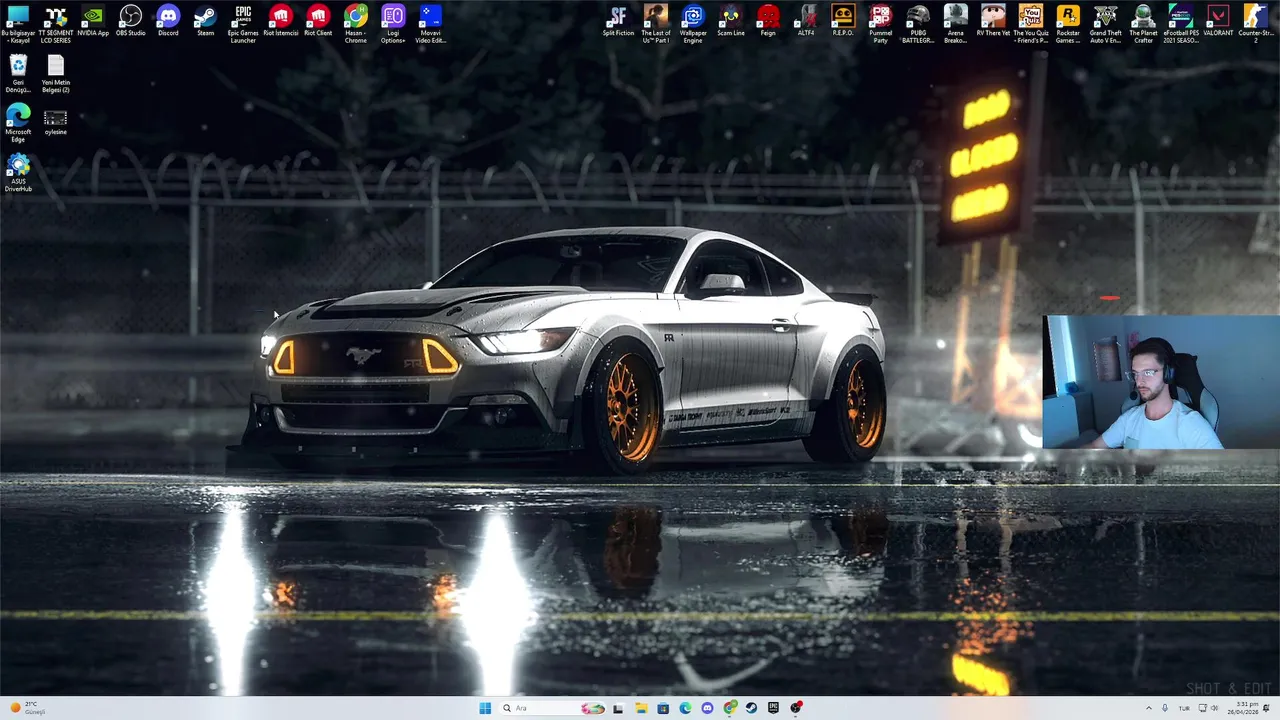The image size is (1280, 720).
Task: Open OBS Studio desktop icon
Action: (x=131, y=21)
